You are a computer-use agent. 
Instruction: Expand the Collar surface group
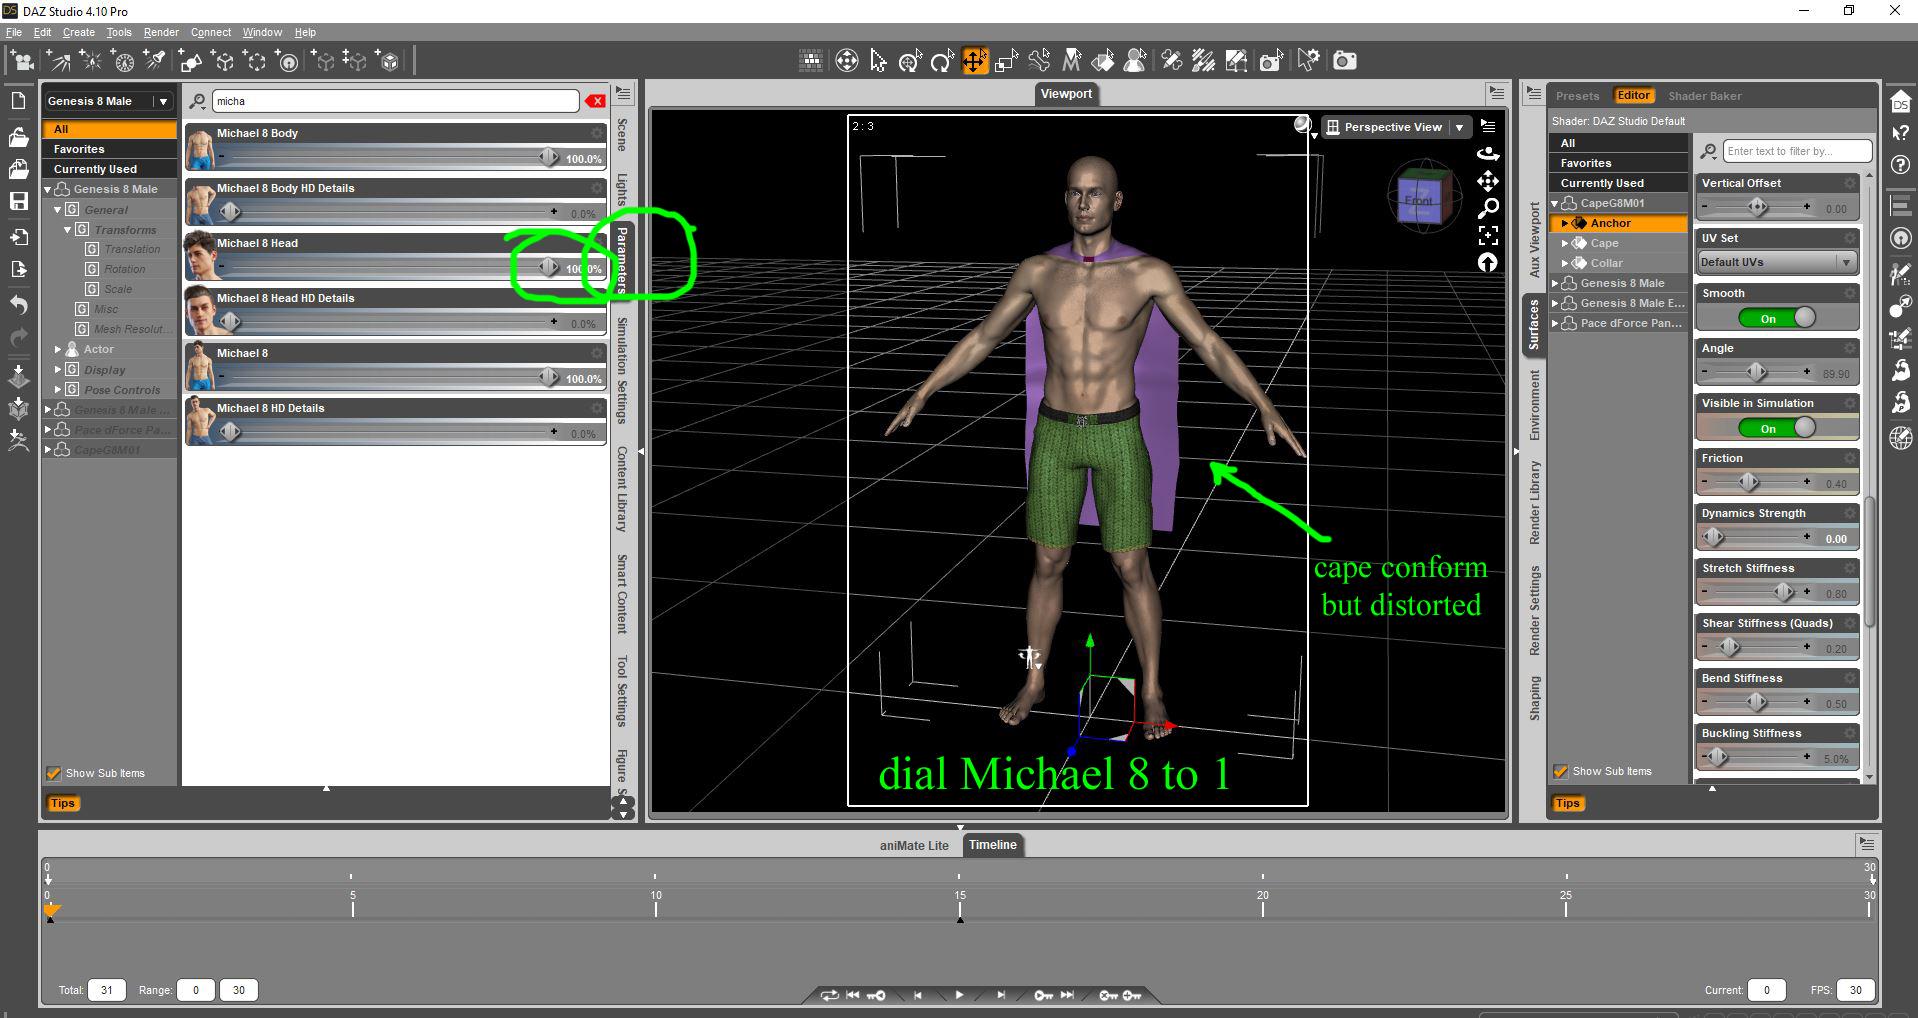(1565, 263)
